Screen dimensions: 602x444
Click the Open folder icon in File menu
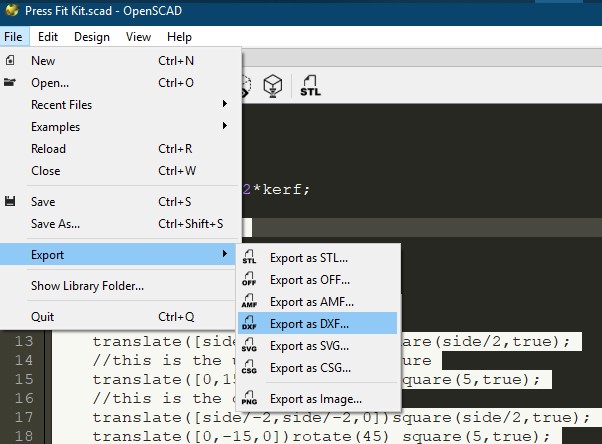[x=10, y=82]
